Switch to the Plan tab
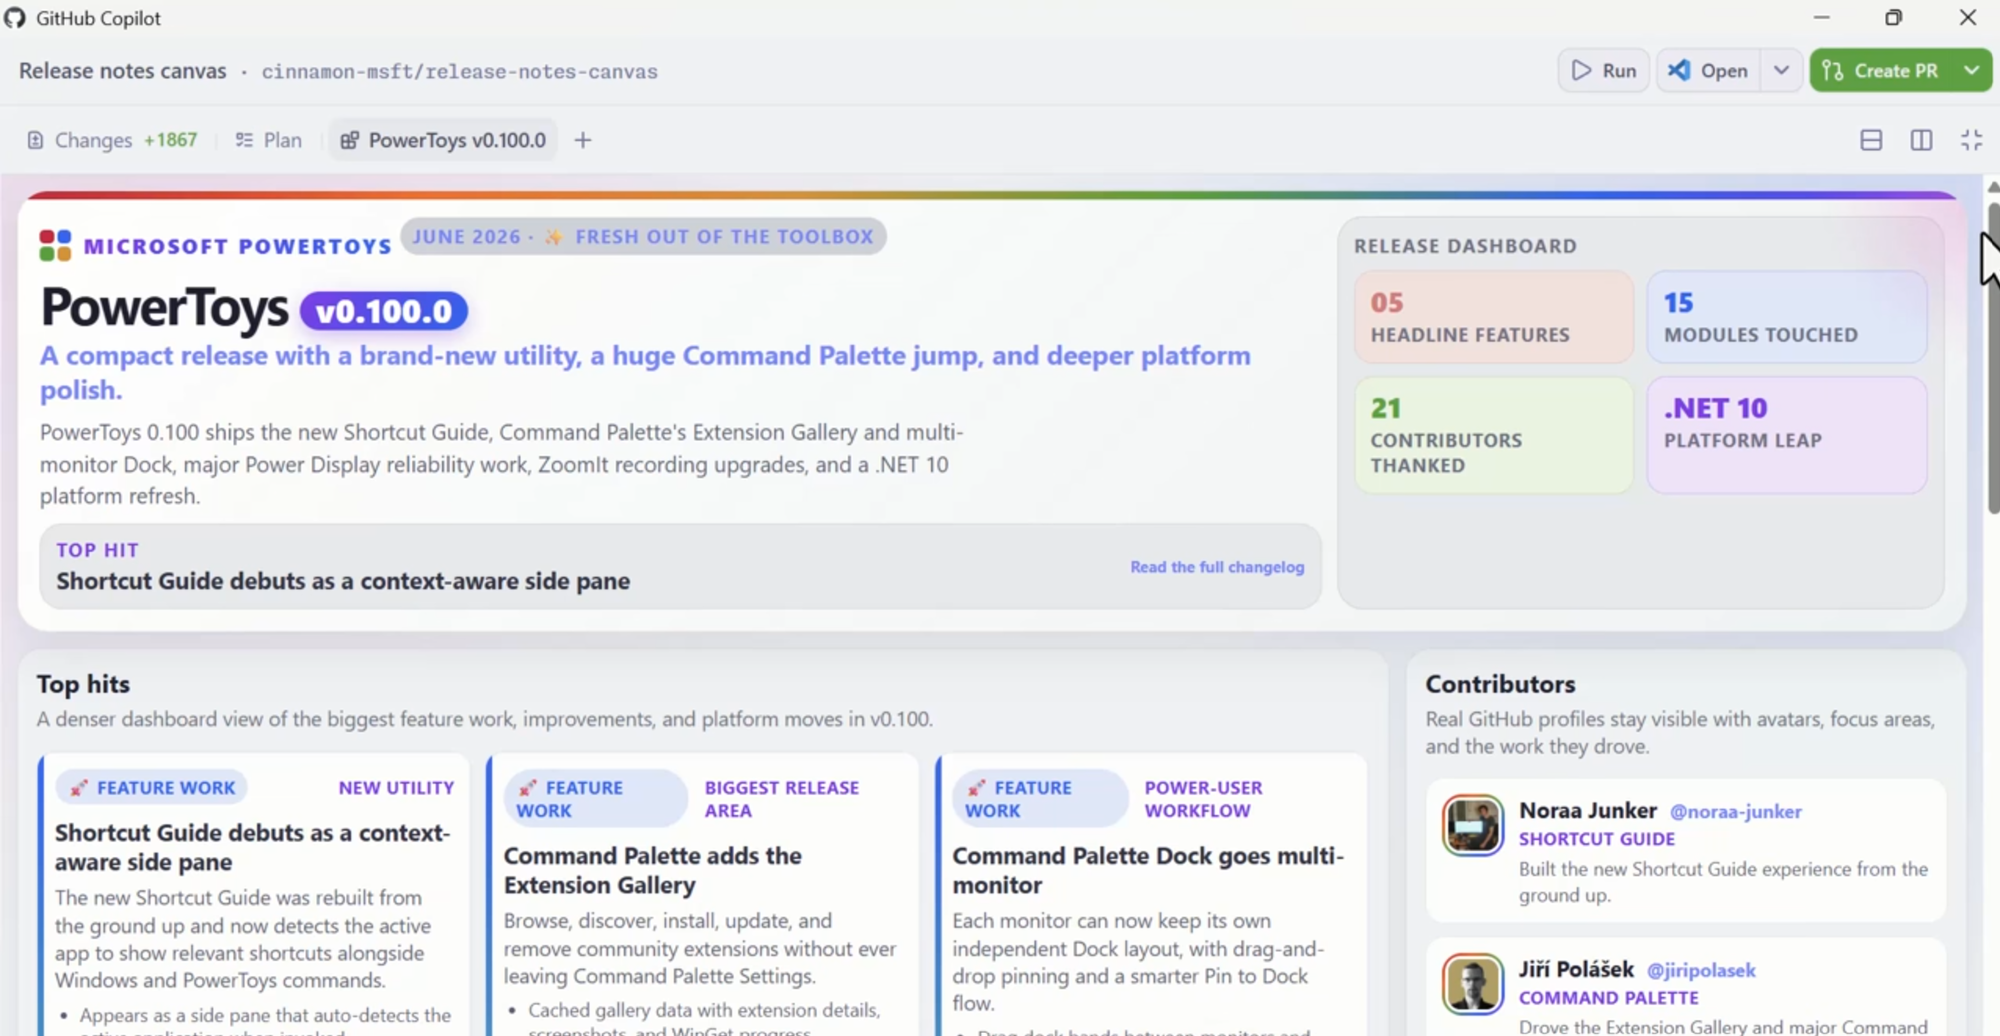 [268, 140]
